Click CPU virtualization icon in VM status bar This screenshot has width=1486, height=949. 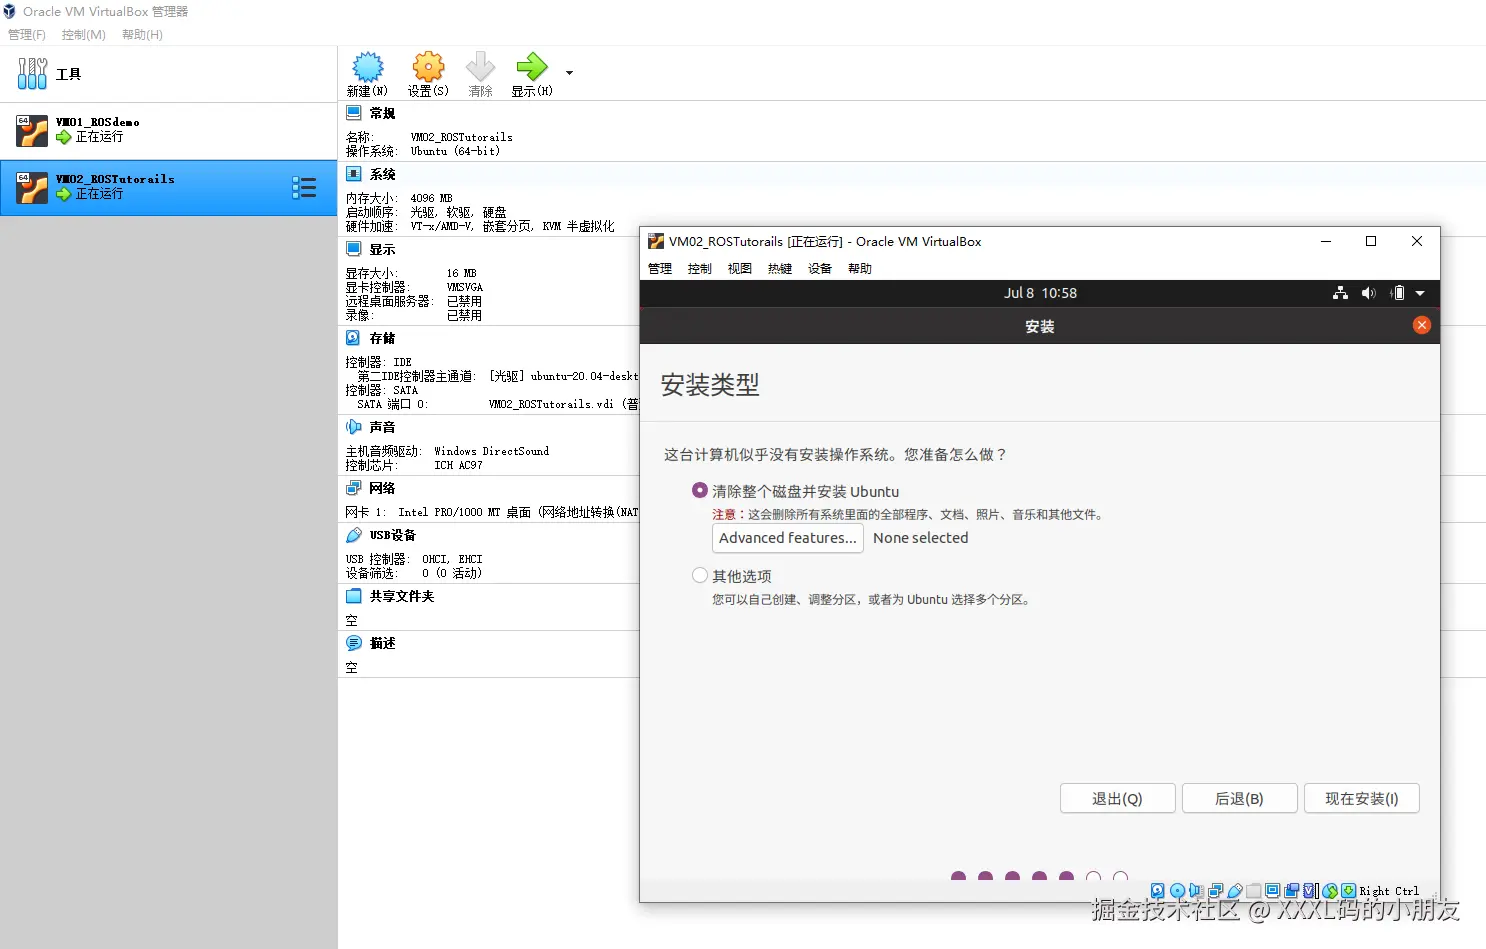[x=1310, y=890]
